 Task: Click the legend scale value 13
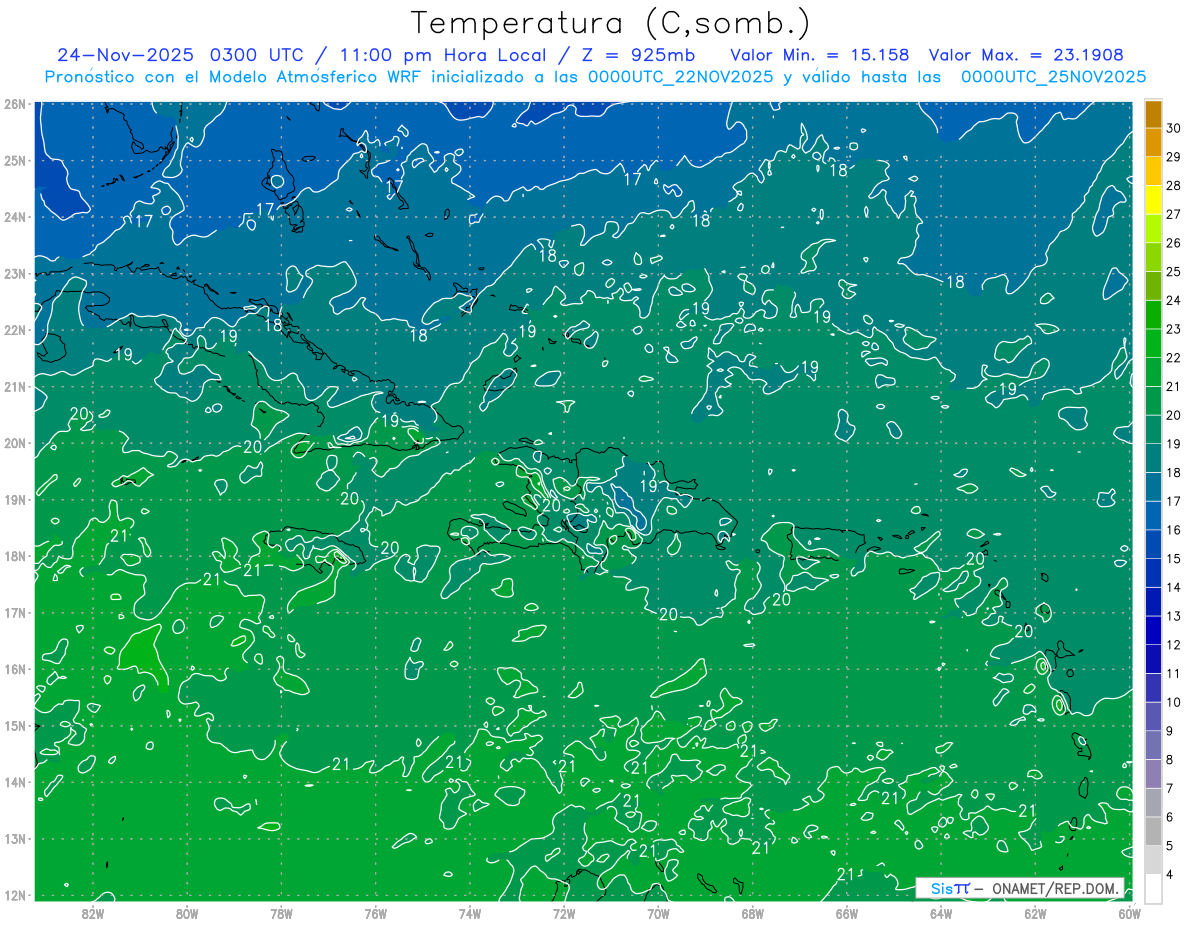pos(1173,616)
